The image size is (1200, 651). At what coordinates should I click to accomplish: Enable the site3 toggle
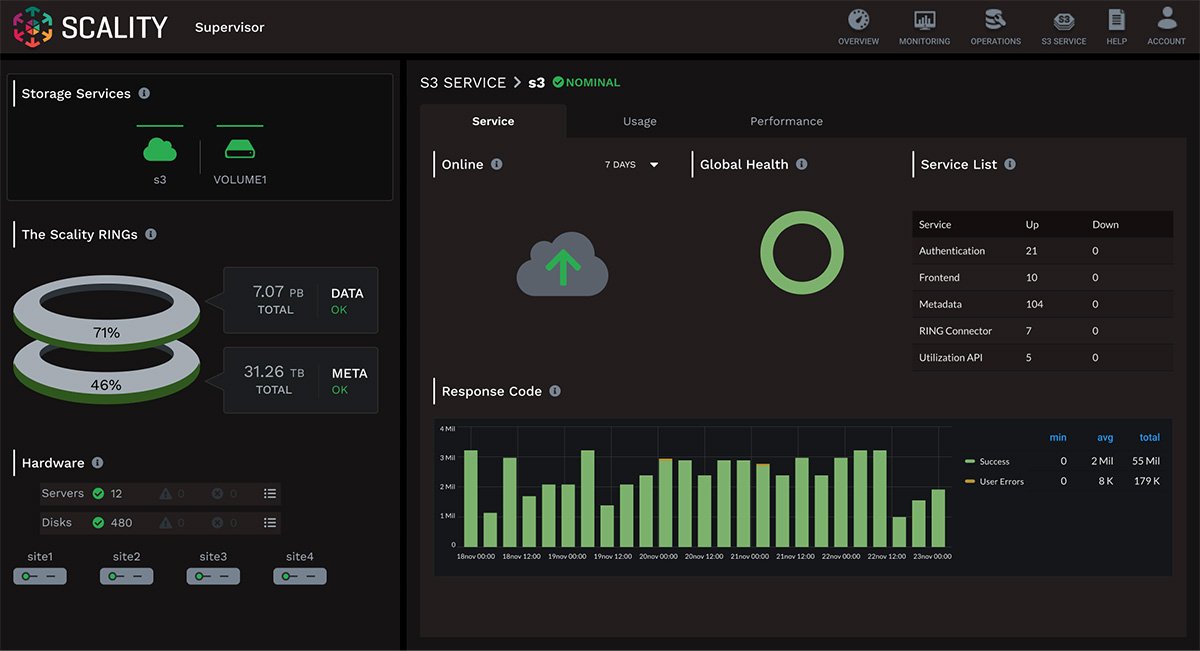pyautogui.click(x=213, y=576)
